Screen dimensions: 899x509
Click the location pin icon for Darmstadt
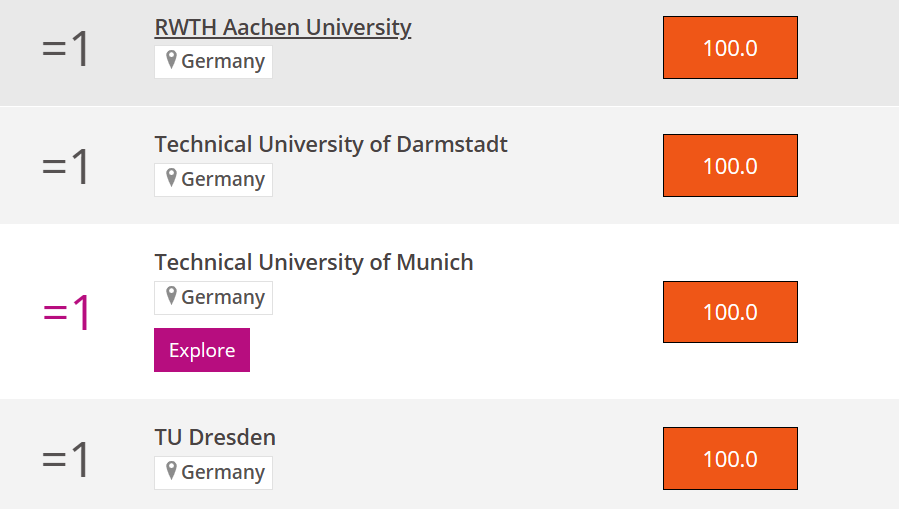tap(171, 178)
